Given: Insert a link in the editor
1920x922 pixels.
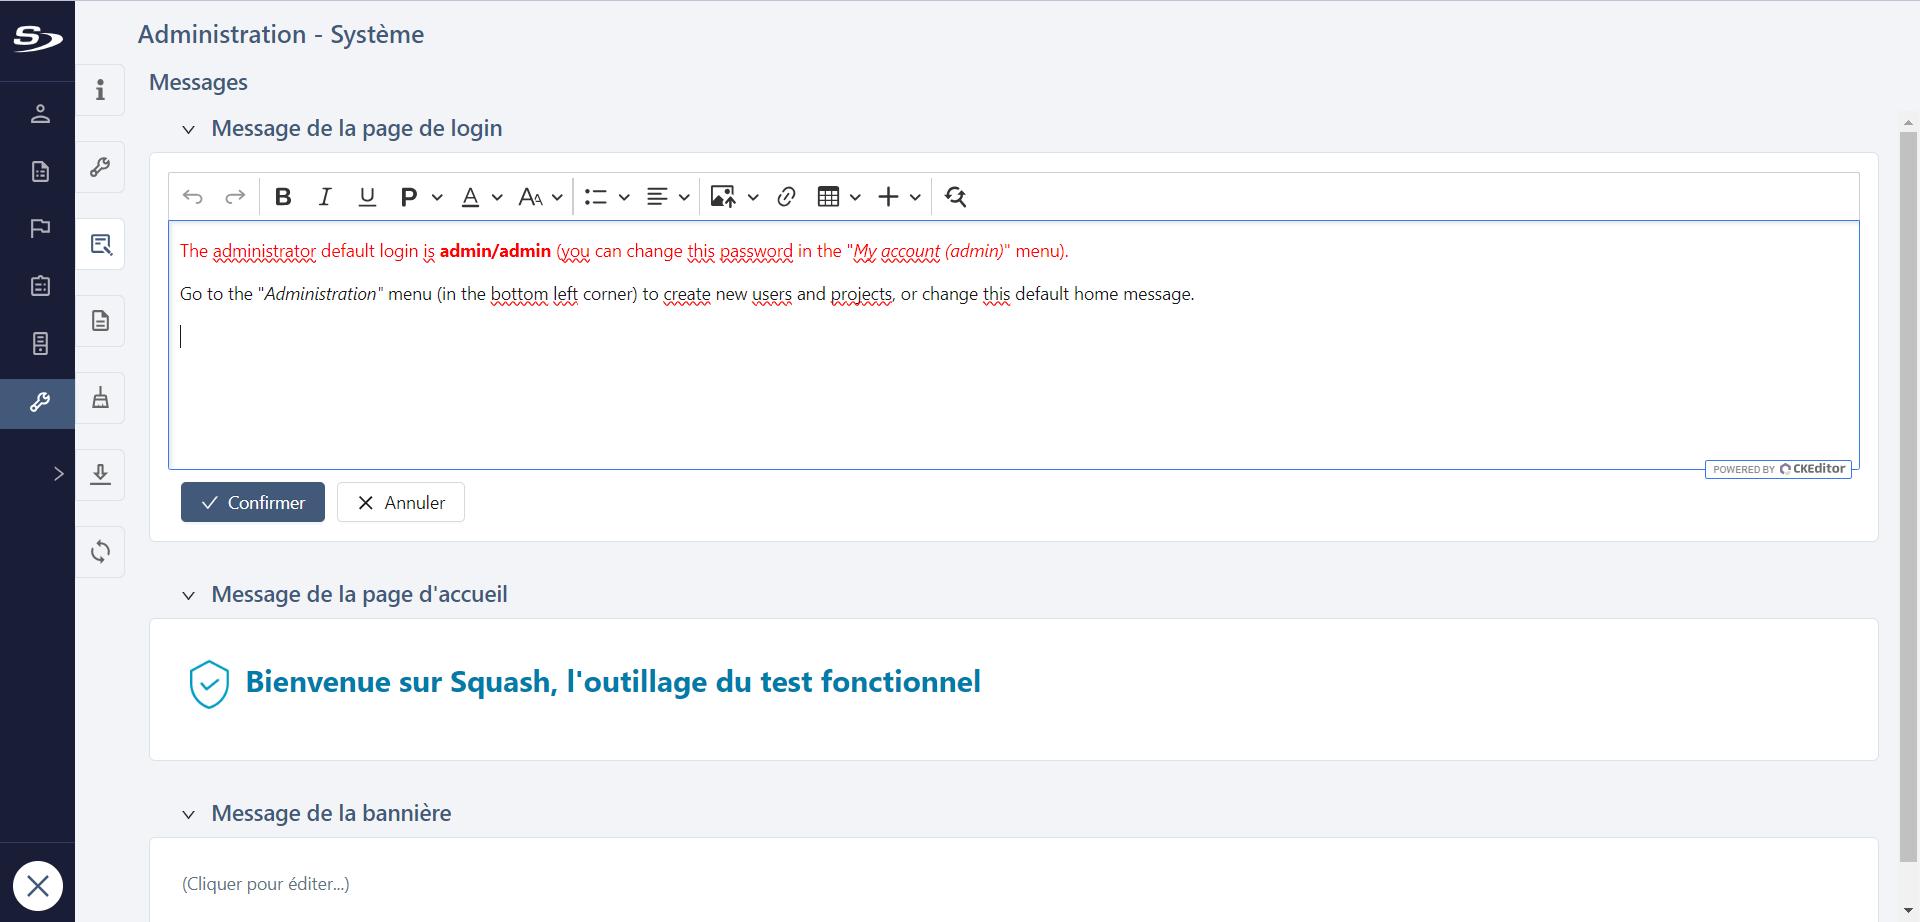Looking at the screenshot, I should point(786,196).
